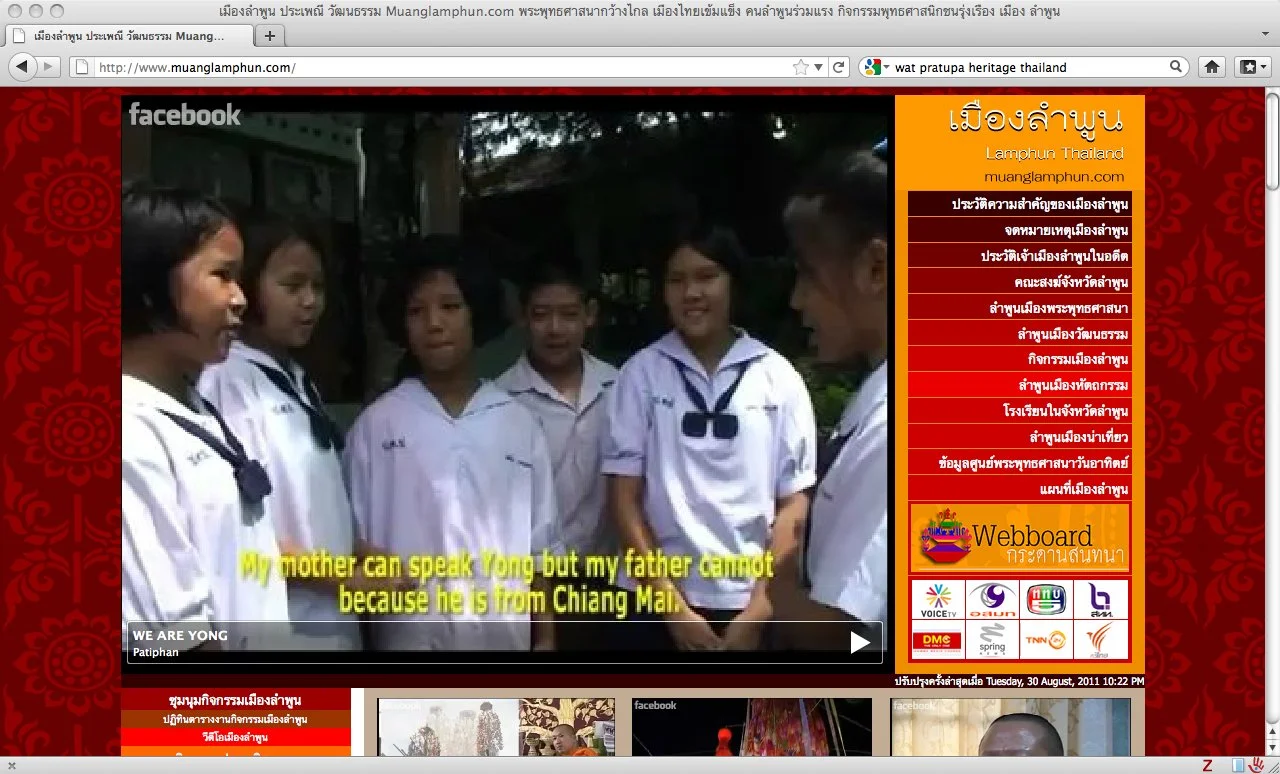The height and width of the screenshot is (774, 1280).
Task: Click the NBT (สทท) channel logo
Action: (x=1101, y=599)
